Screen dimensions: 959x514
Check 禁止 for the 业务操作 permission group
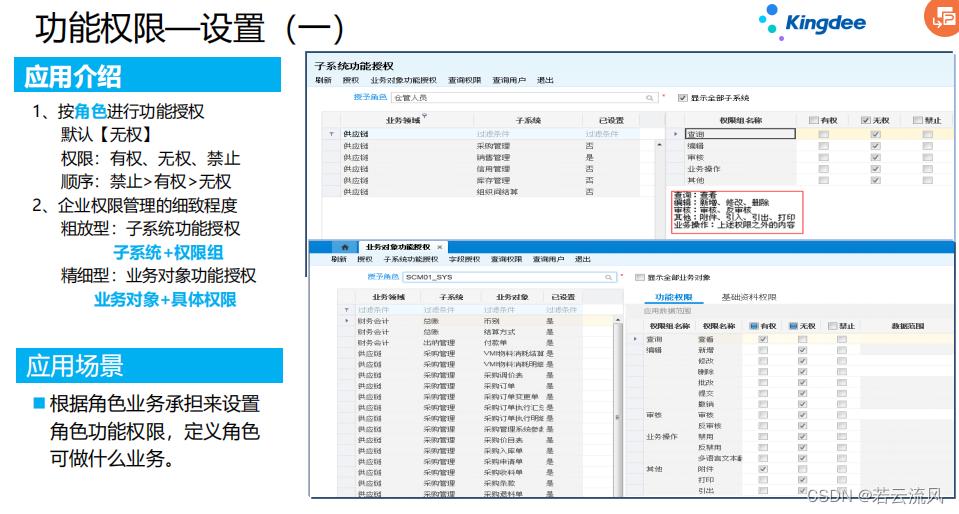928,169
